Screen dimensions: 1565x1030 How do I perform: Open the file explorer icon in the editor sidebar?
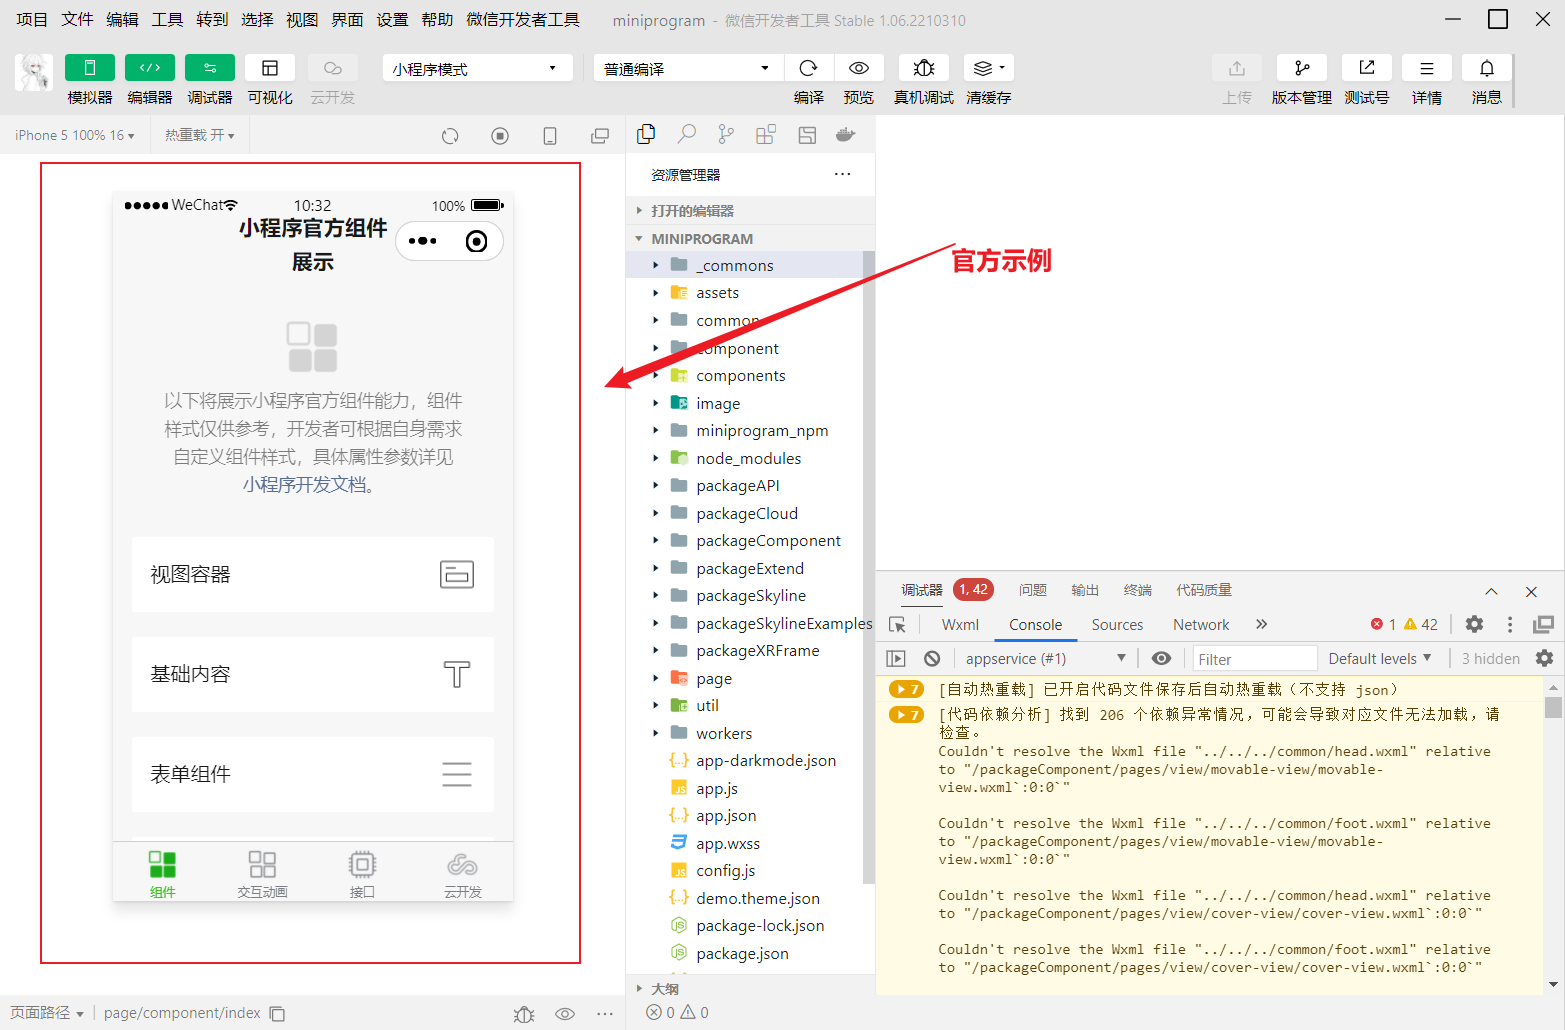coord(646,134)
